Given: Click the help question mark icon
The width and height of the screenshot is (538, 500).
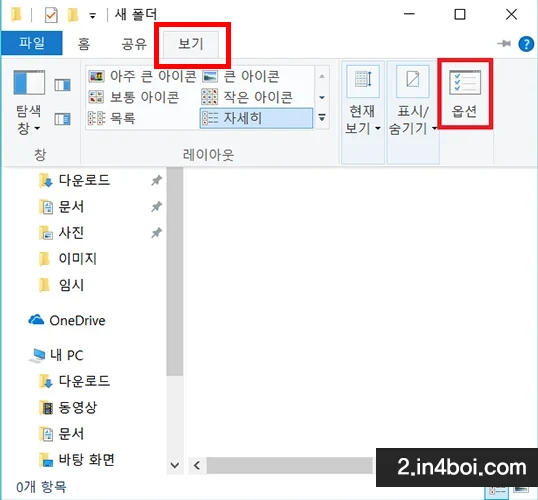Looking at the screenshot, I should pyautogui.click(x=526, y=44).
